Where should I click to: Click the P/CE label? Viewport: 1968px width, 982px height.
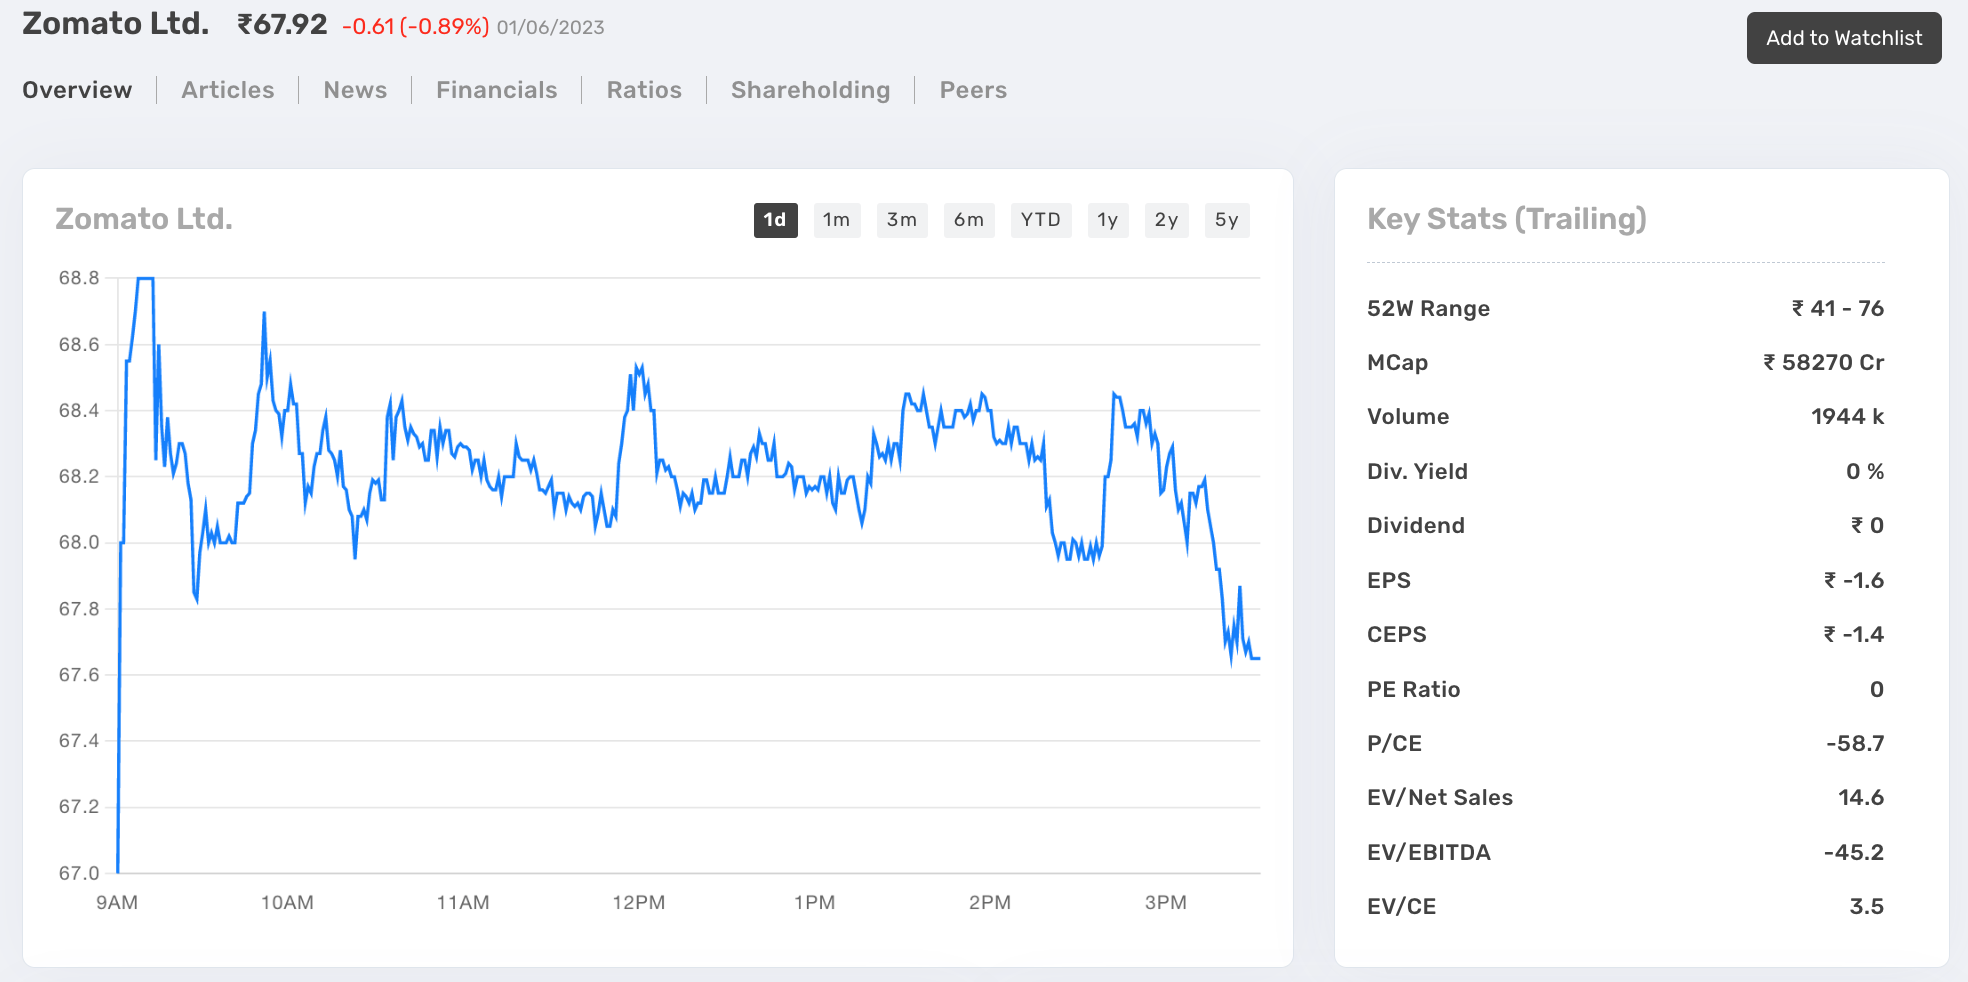1394,743
